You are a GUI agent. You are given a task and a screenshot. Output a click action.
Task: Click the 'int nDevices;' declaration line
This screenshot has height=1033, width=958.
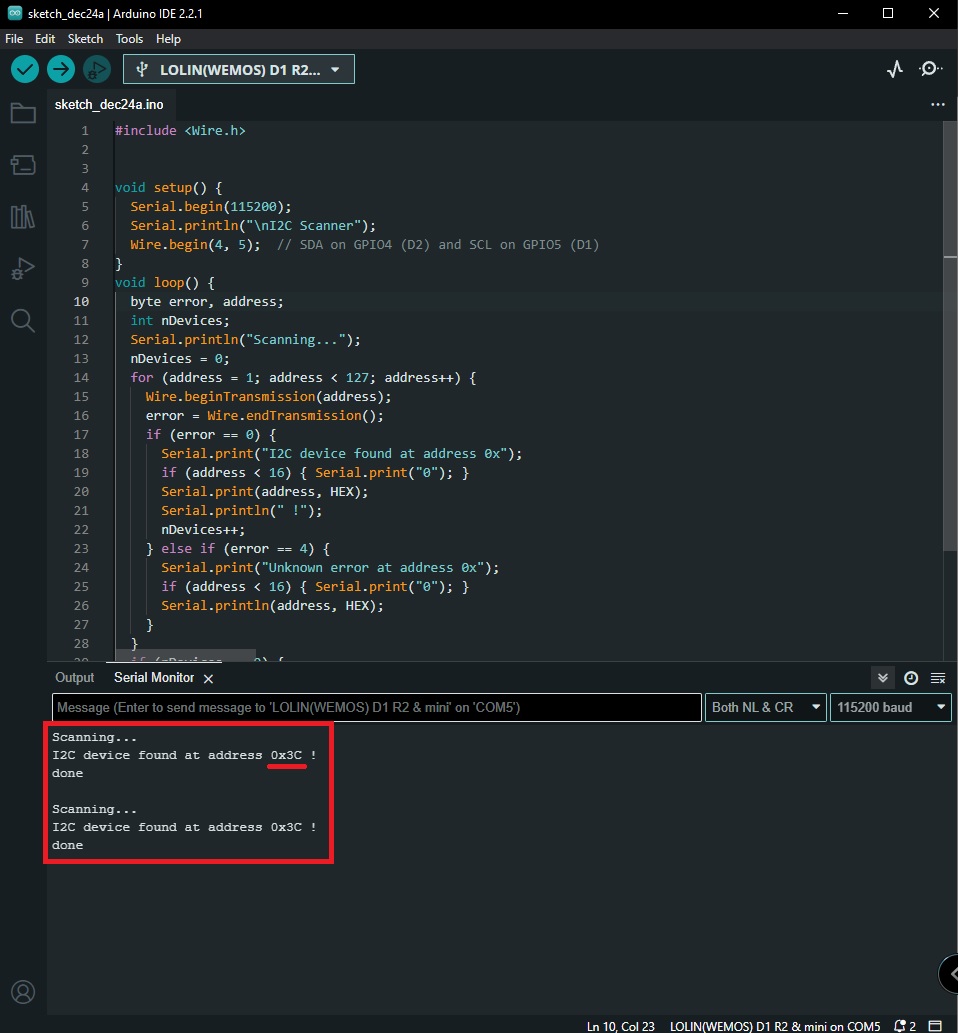pos(180,320)
